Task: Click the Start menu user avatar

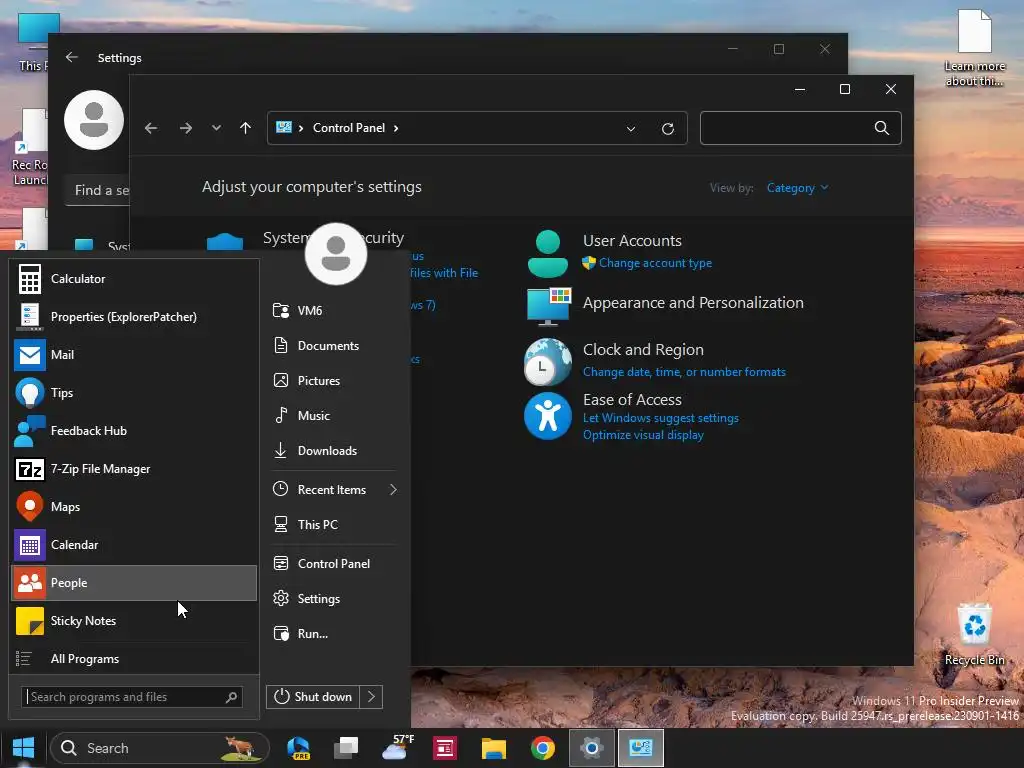Action: coord(336,254)
